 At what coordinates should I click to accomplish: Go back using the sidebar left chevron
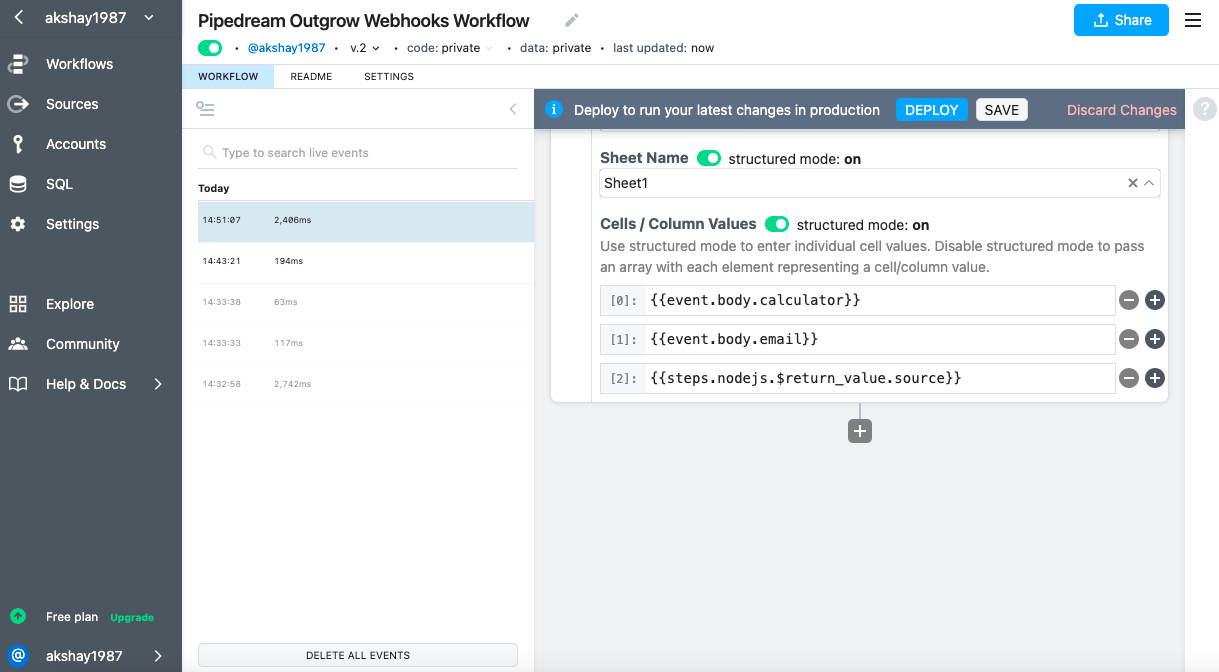[19, 17]
